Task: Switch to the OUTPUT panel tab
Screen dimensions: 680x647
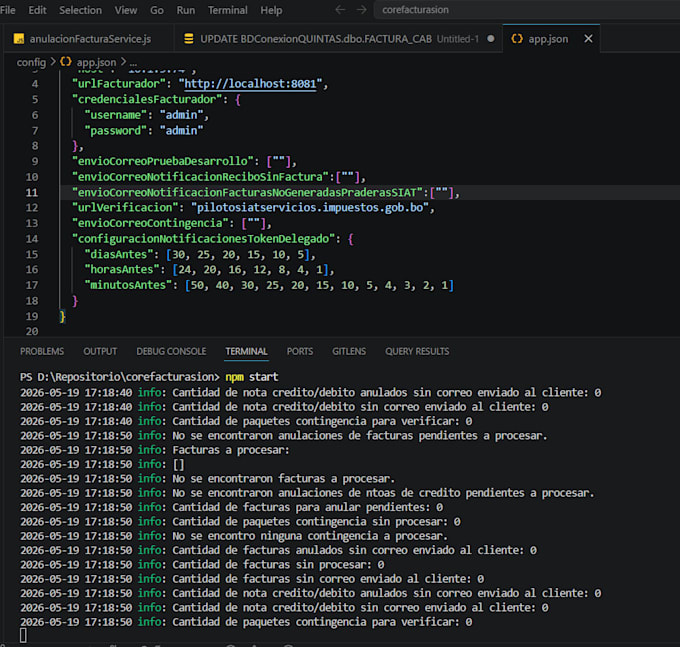Action: [100, 351]
